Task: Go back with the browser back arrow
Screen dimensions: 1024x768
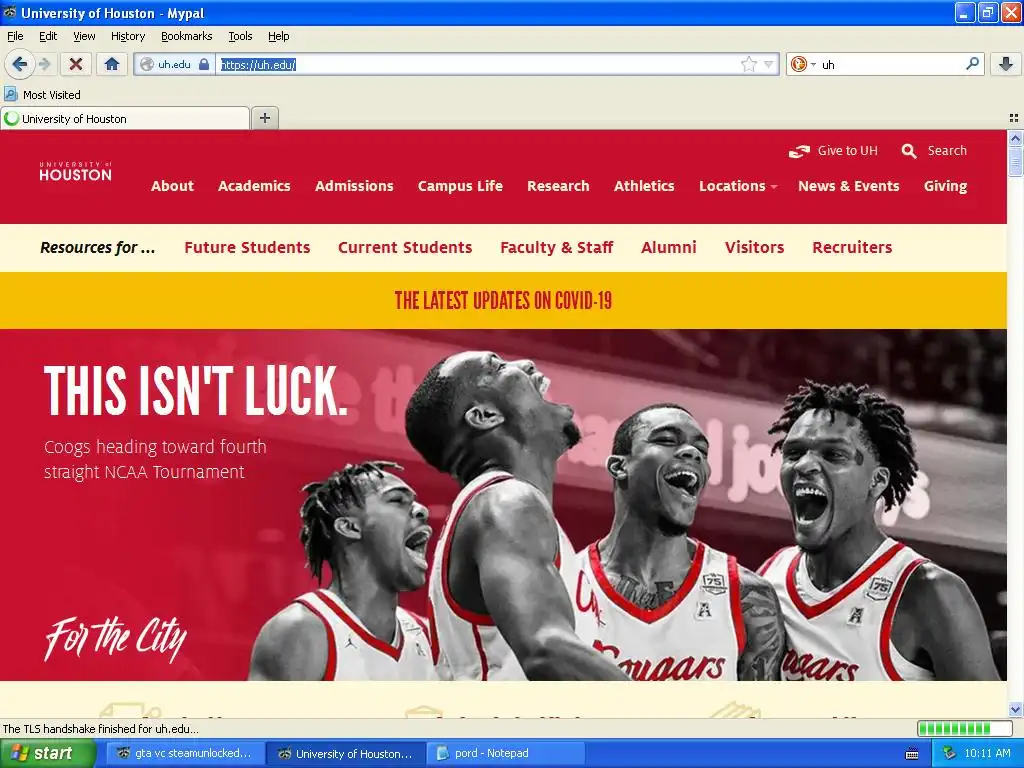Action: 18,64
